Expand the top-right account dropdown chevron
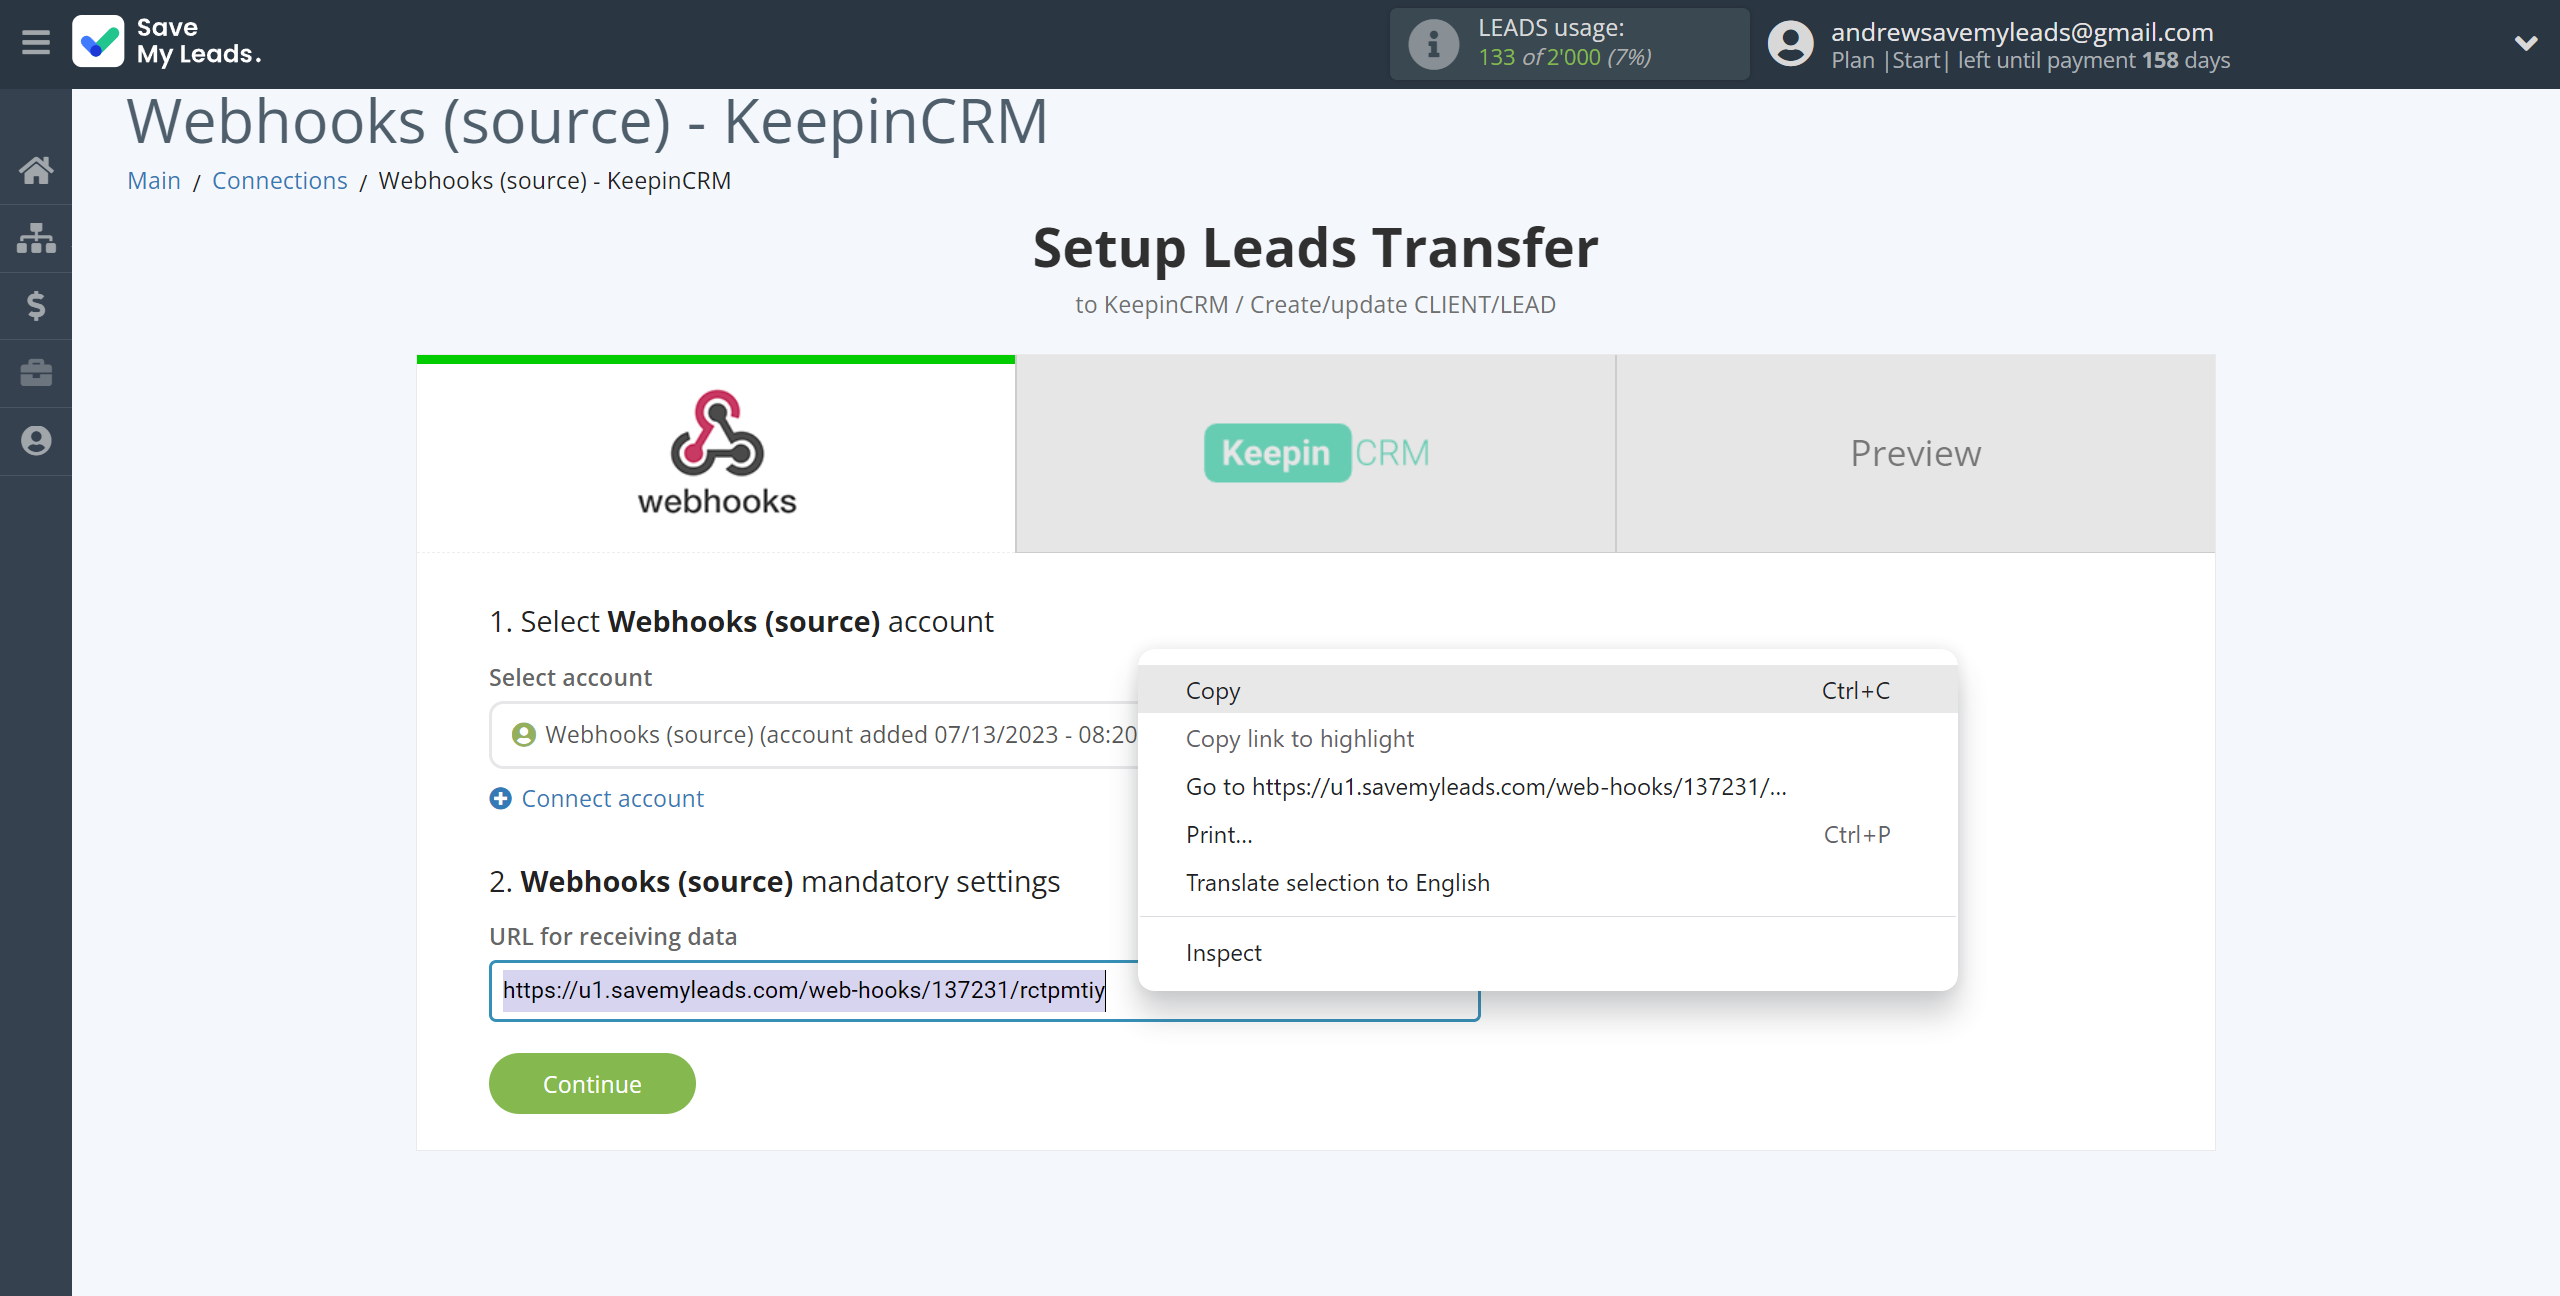 click(x=2527, y=43)
